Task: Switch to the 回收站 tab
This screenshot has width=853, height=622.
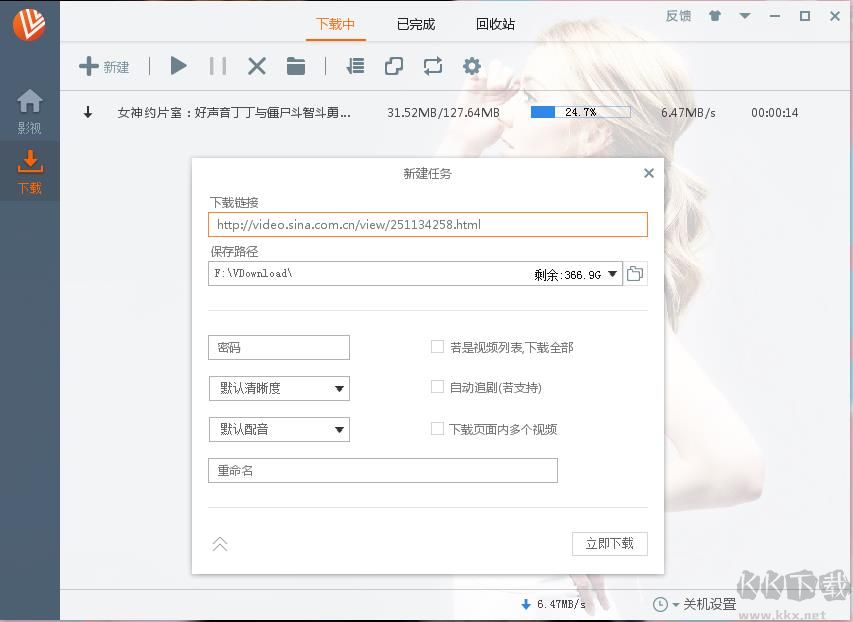Action: point(495,24)
